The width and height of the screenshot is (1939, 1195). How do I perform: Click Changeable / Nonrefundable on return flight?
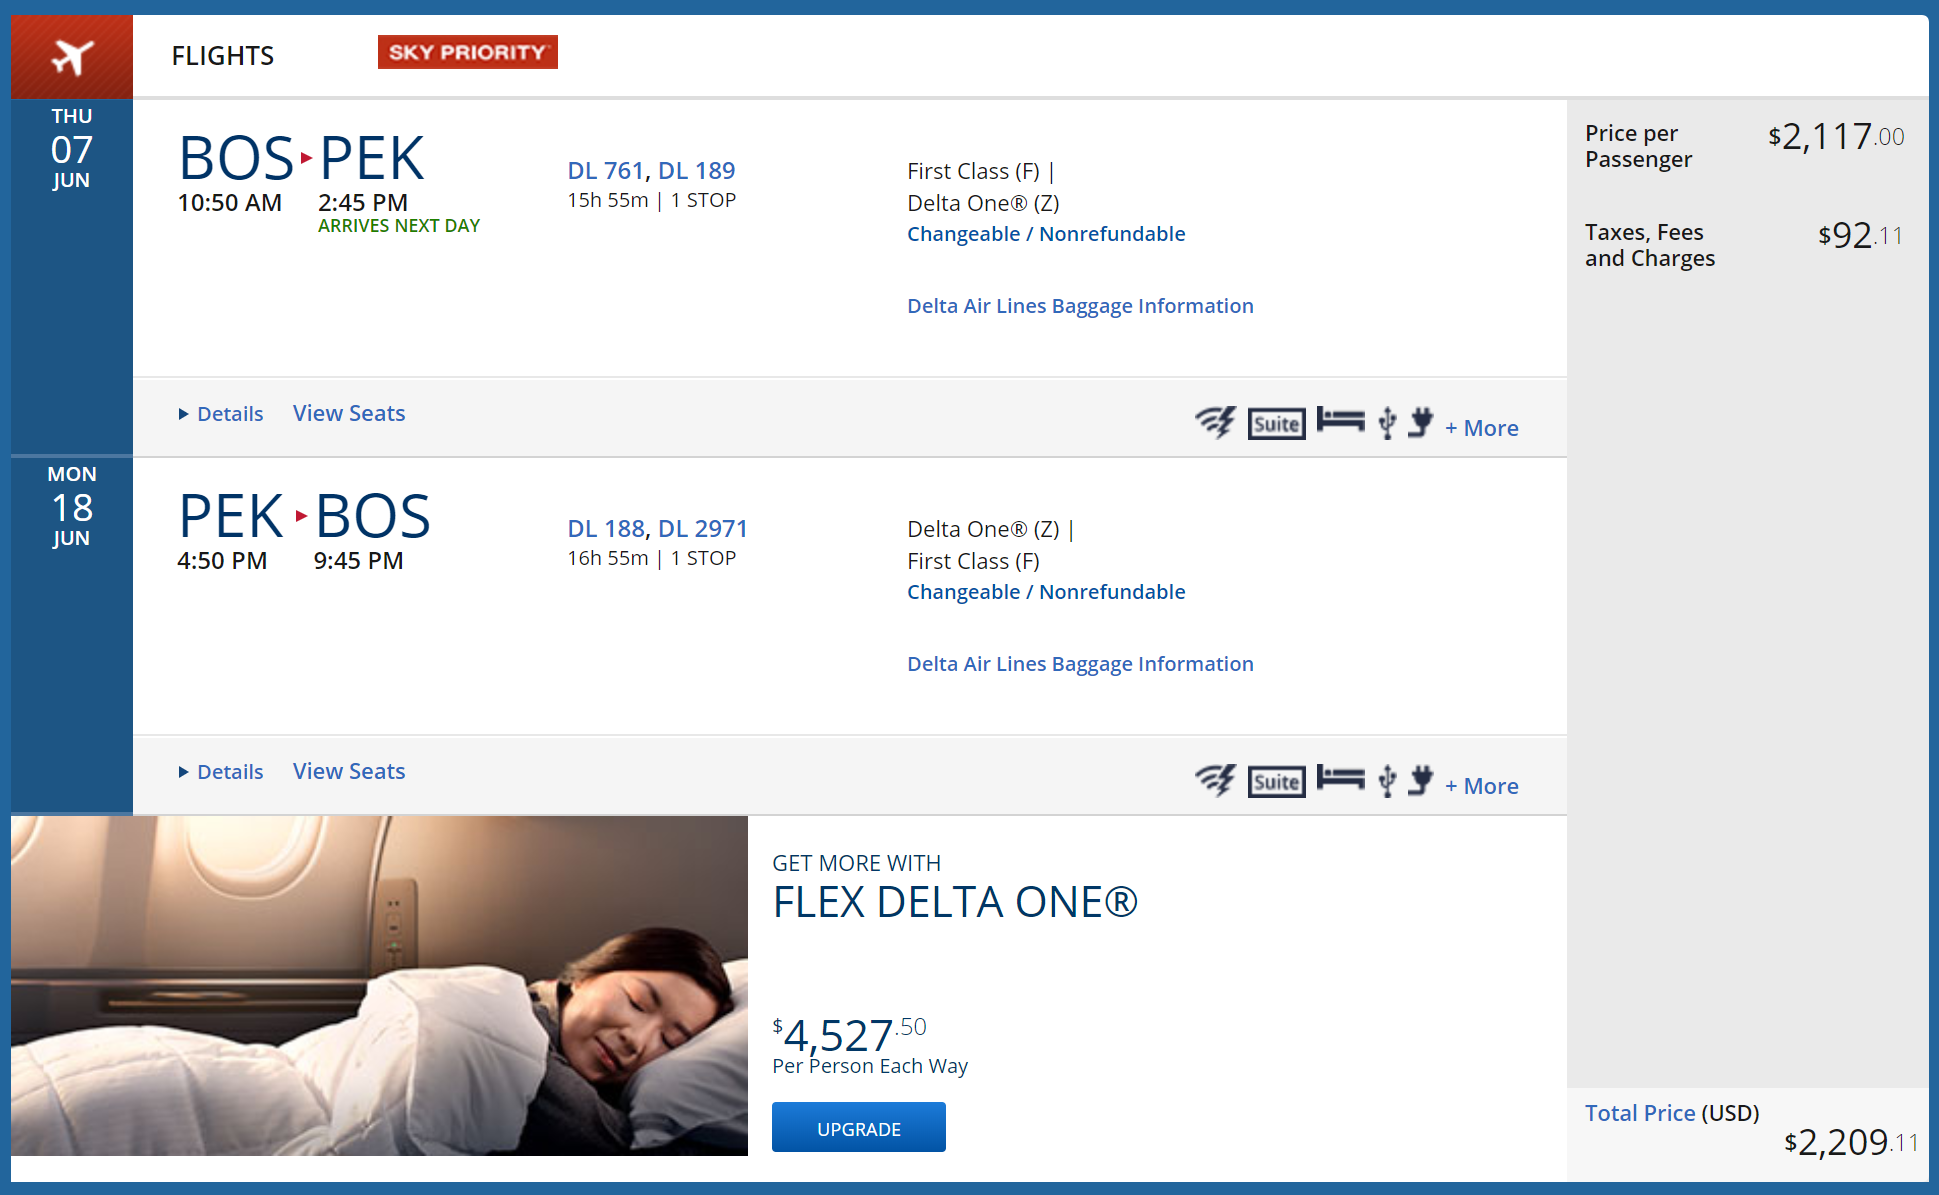(1046, 592)
